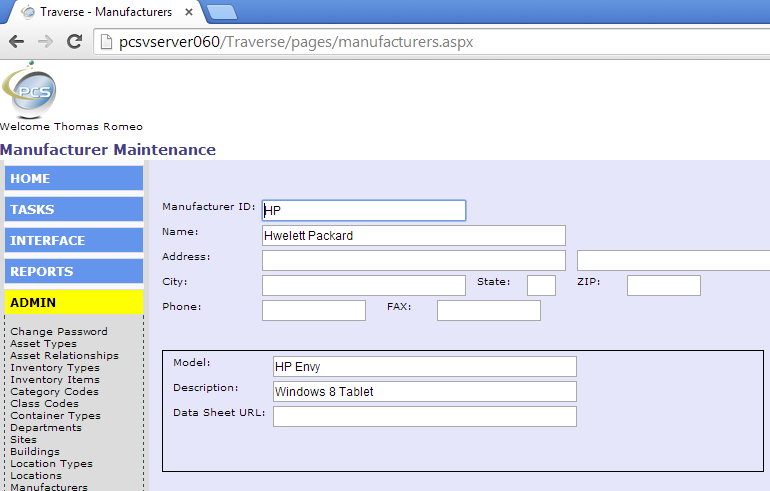Click the second Address field
This screenshot has height=491, width=770.
coord(673,260)
